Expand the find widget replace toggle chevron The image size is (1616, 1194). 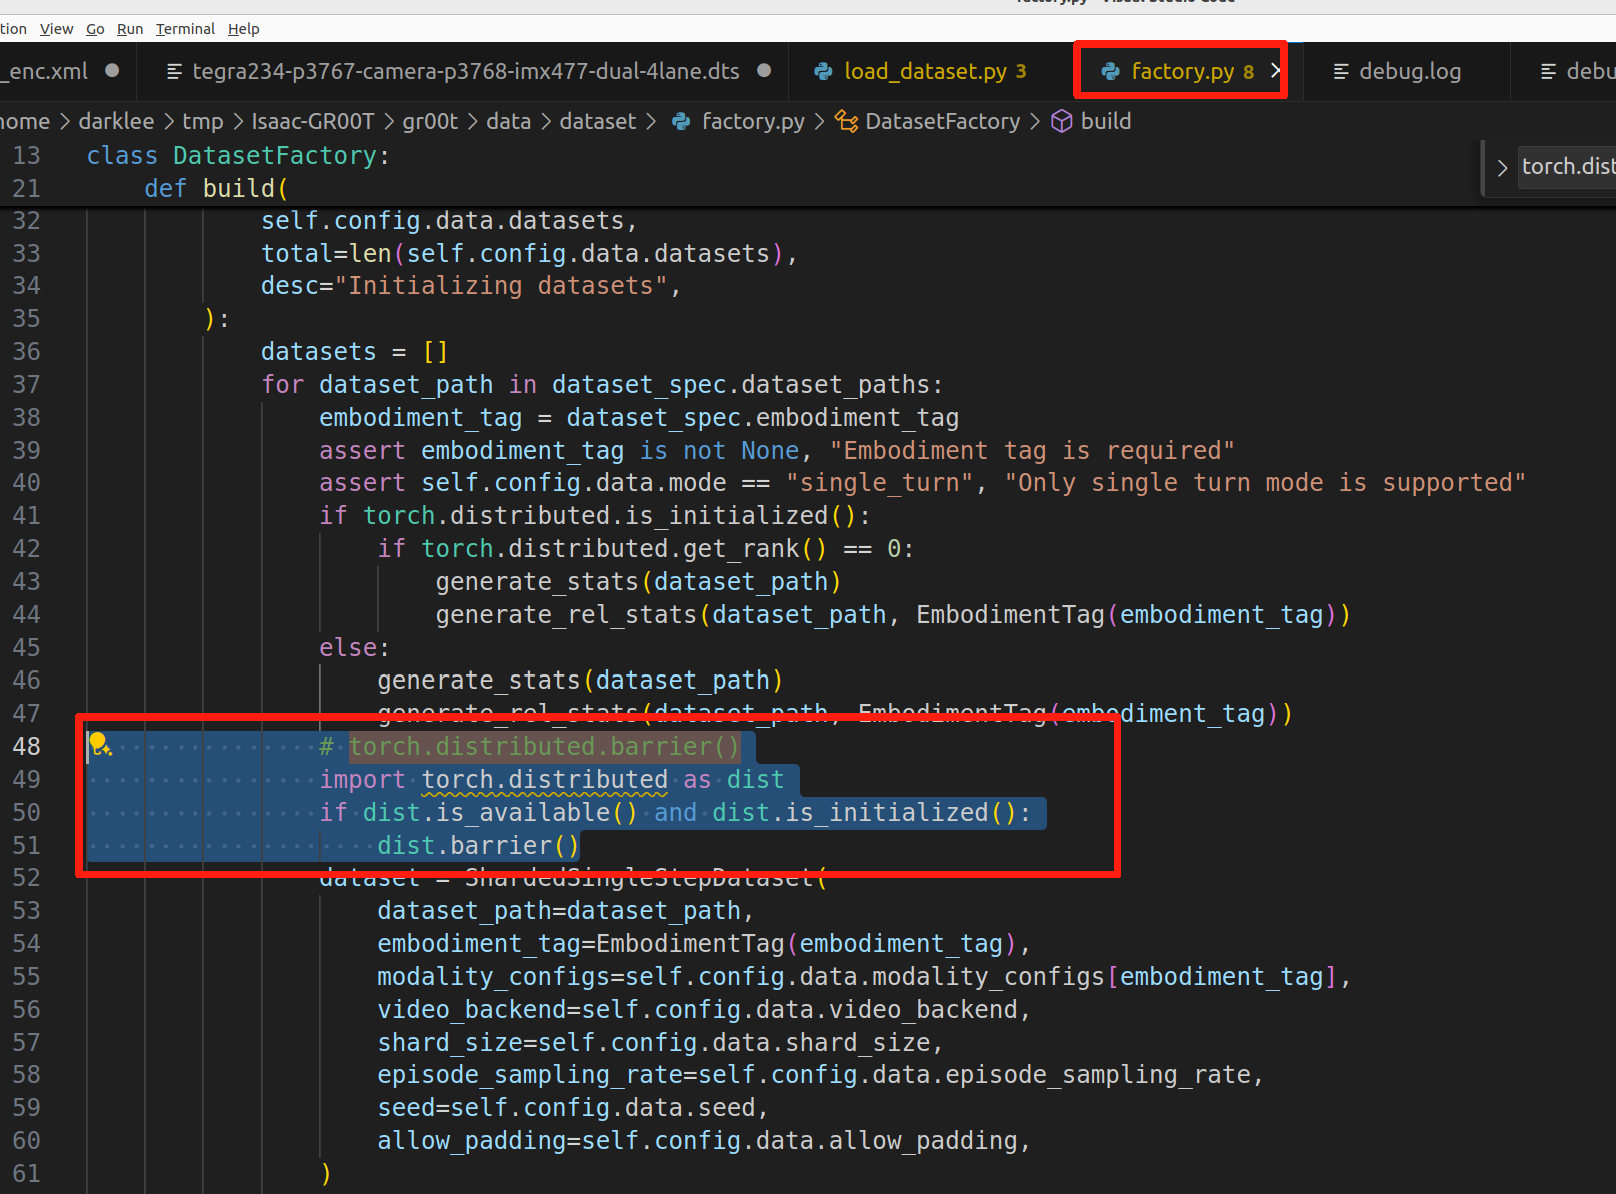(x=1501, y=168)
